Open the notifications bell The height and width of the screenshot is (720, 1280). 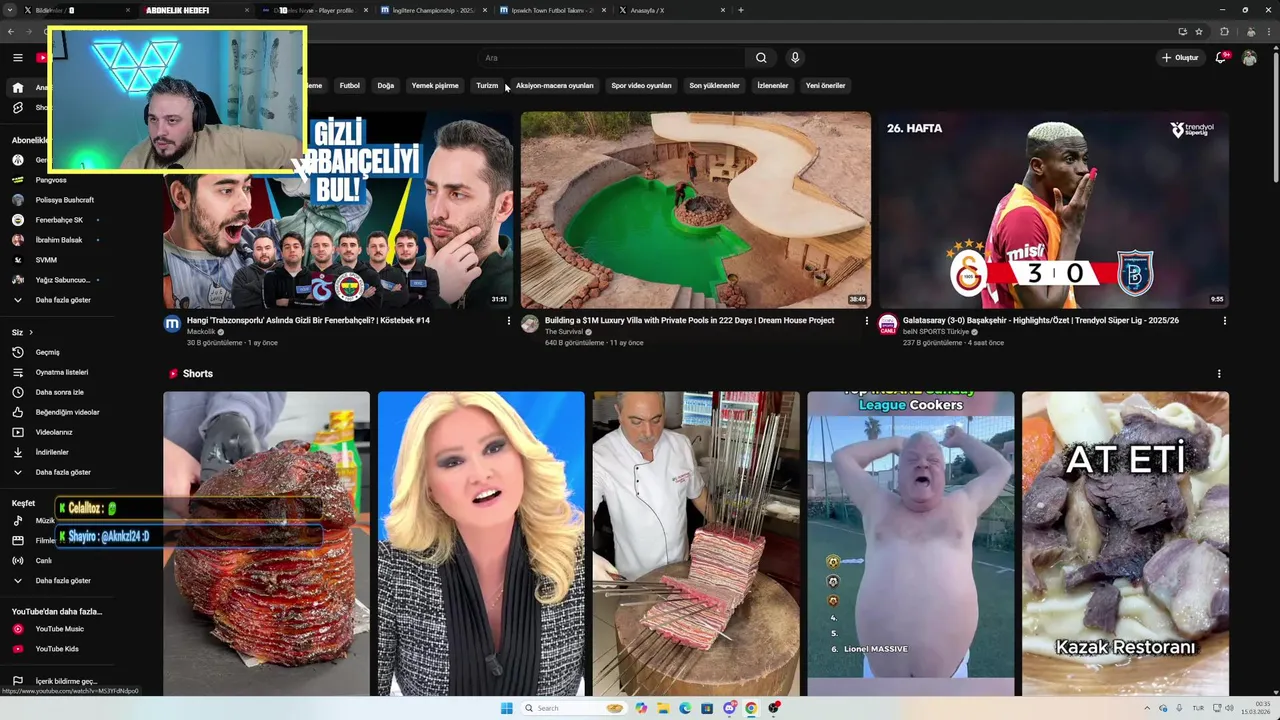pos(1220,58)
